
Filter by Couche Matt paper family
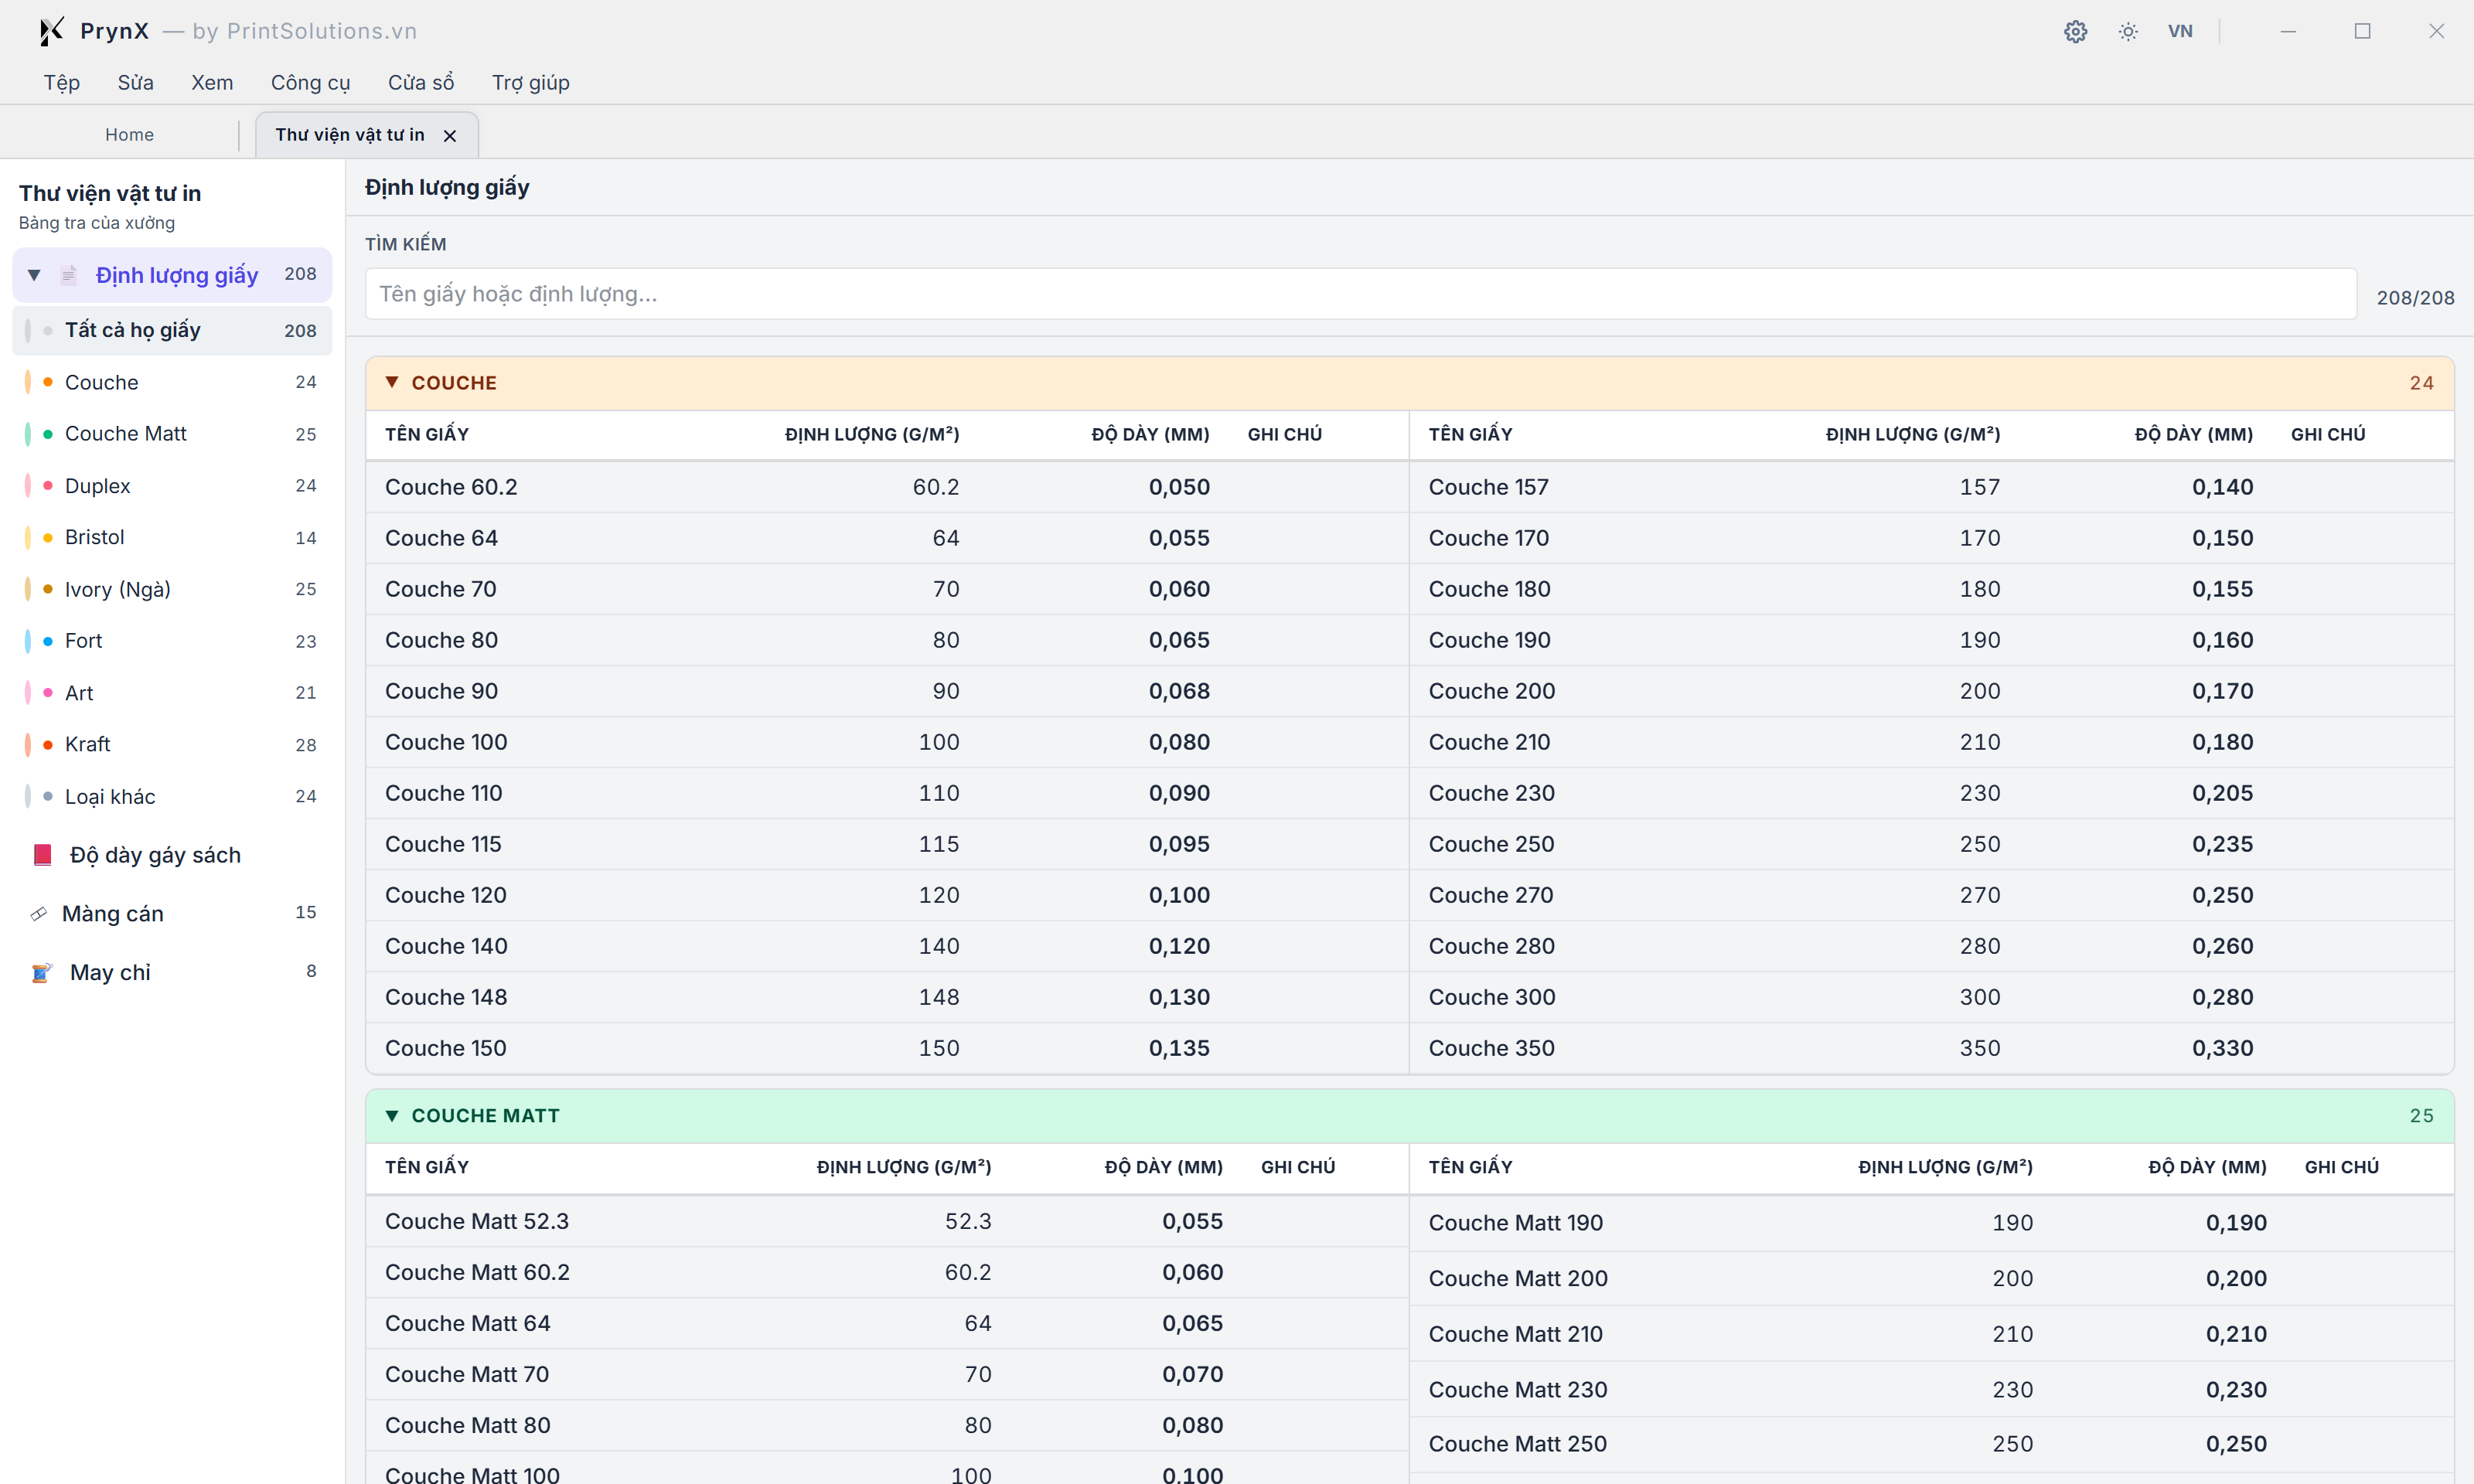[172, 434]
